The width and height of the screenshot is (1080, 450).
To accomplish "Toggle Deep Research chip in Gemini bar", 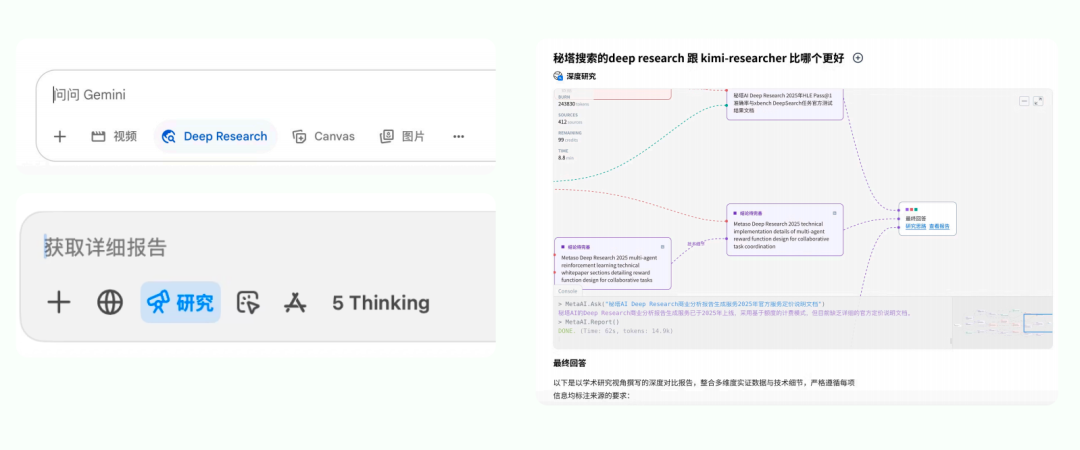I will tap(215, 136).
